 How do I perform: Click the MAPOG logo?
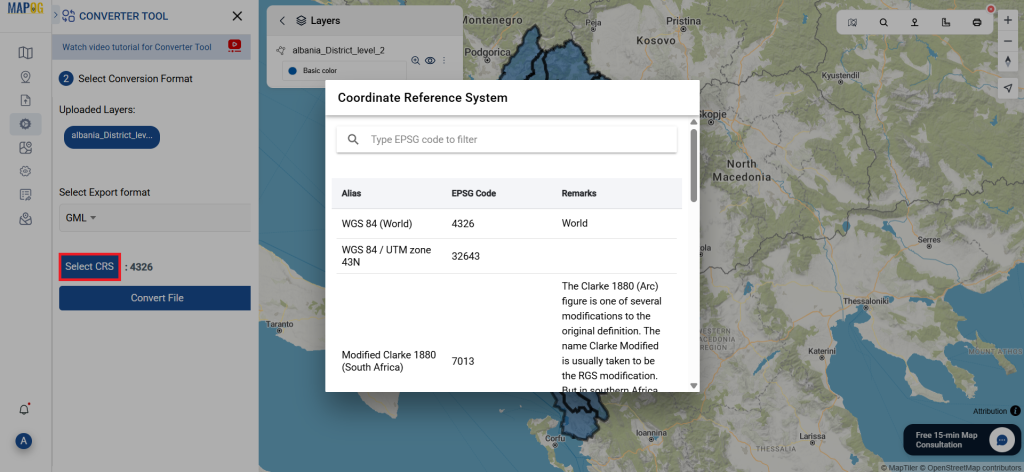point(25,9)
